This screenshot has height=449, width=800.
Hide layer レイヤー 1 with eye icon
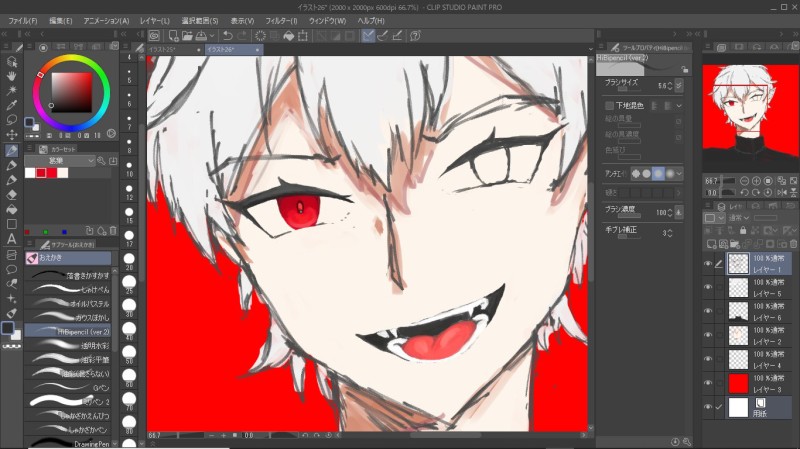(708, 264)
